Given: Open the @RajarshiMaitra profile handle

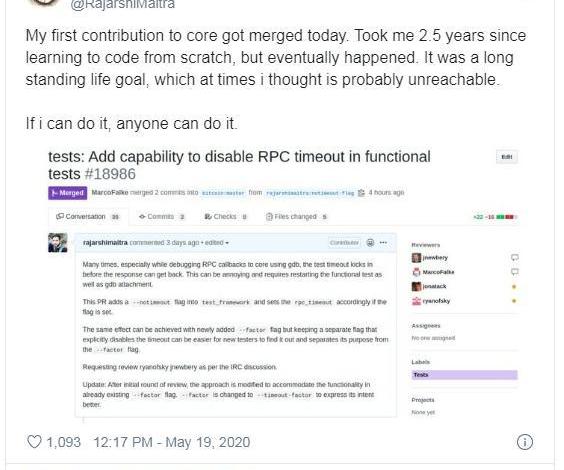Looking at the screenshot, I should coord(123,4).
